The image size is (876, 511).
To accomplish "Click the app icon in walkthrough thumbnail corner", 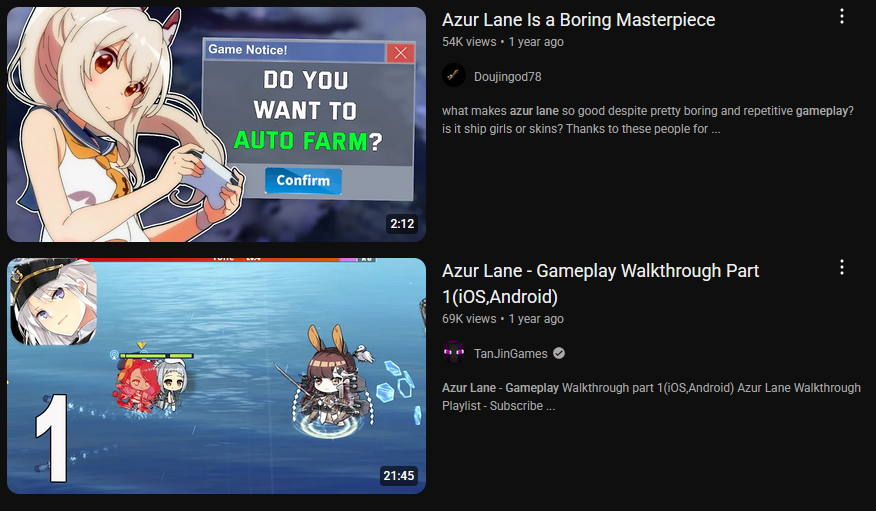I will pos(54,301).
